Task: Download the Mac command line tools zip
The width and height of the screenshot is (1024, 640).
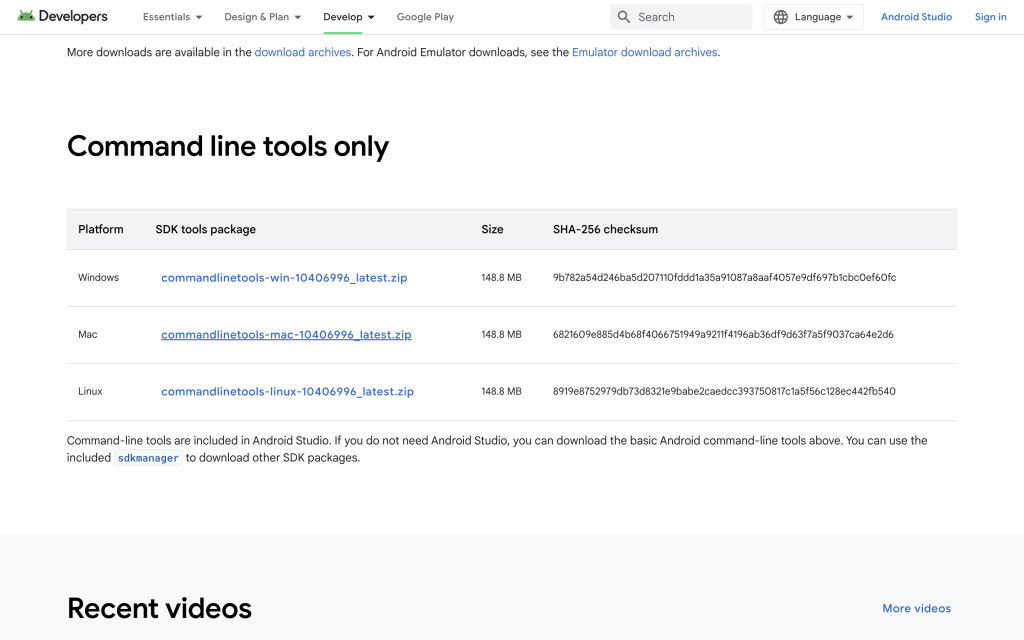Action: click(286, 335)
